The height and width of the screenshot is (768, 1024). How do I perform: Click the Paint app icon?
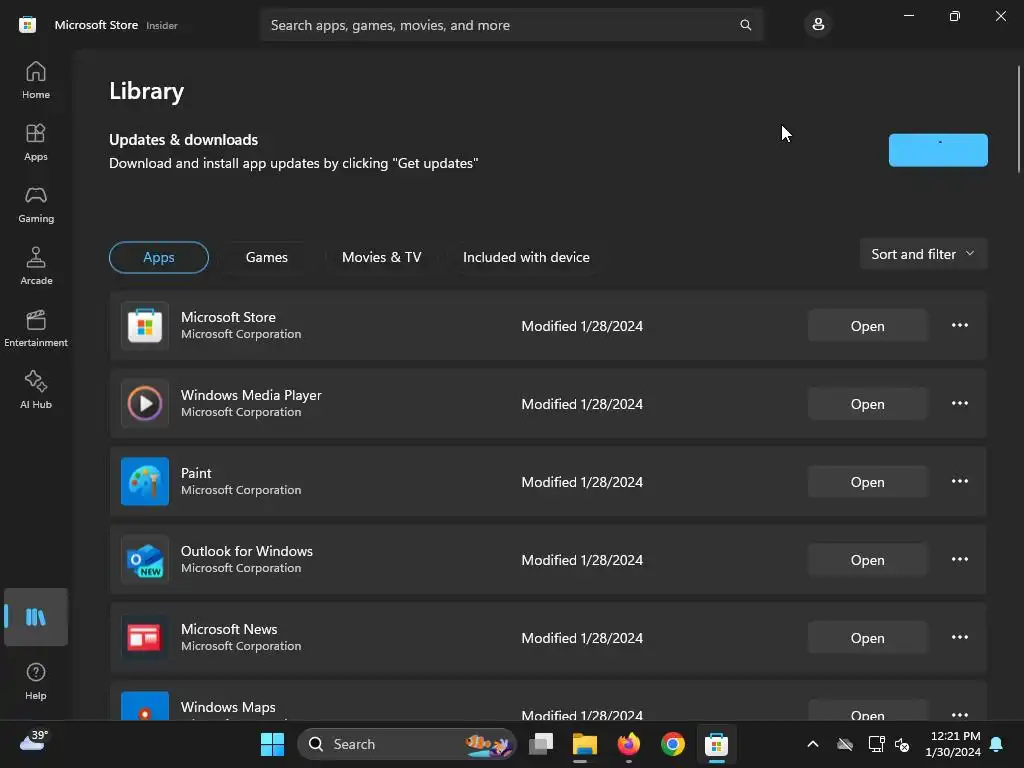[x=145, y=481]
